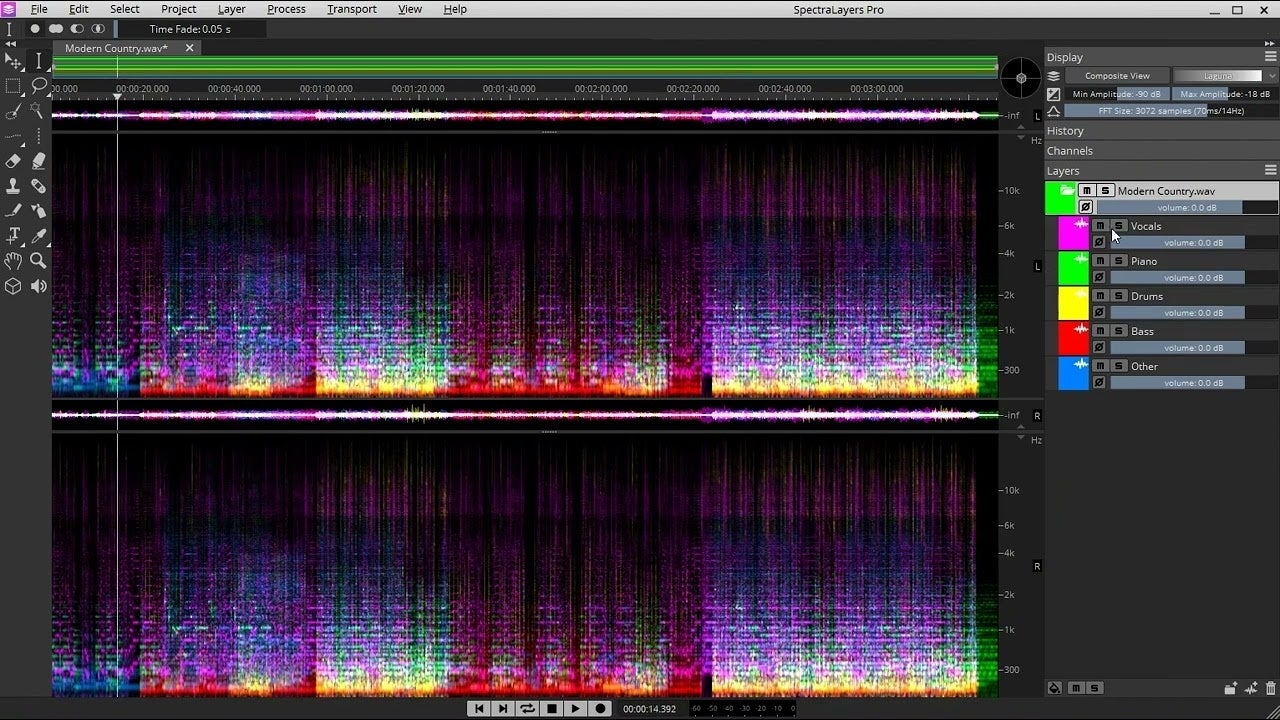Delete layer with the trash icon
The height and width of the screenshot is (720, 1280).
pos(1270,688)
